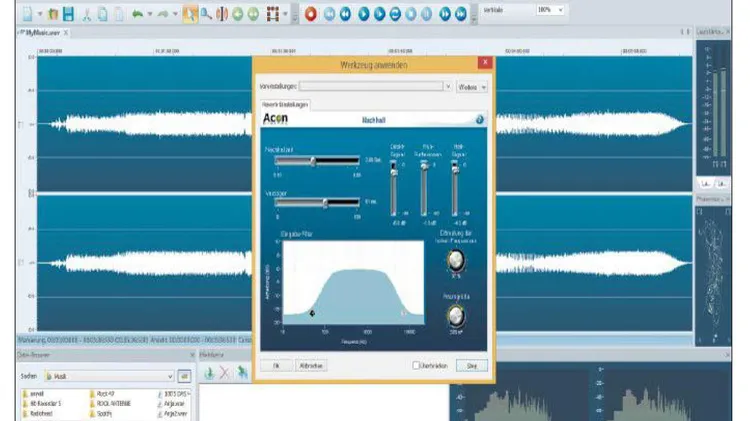Redo the action with the forward arrow icon
This screenshot has width=750, height=421.
pos(163,14)
